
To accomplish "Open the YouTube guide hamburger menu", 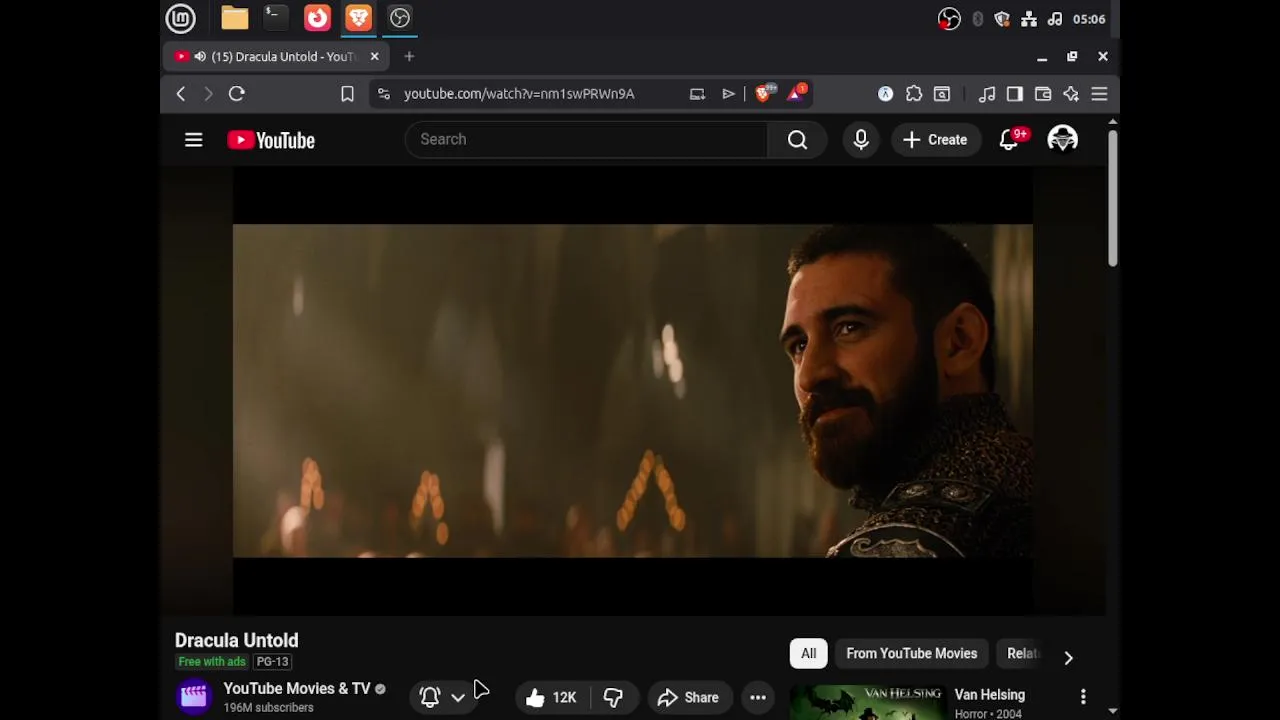I will 194,140.
